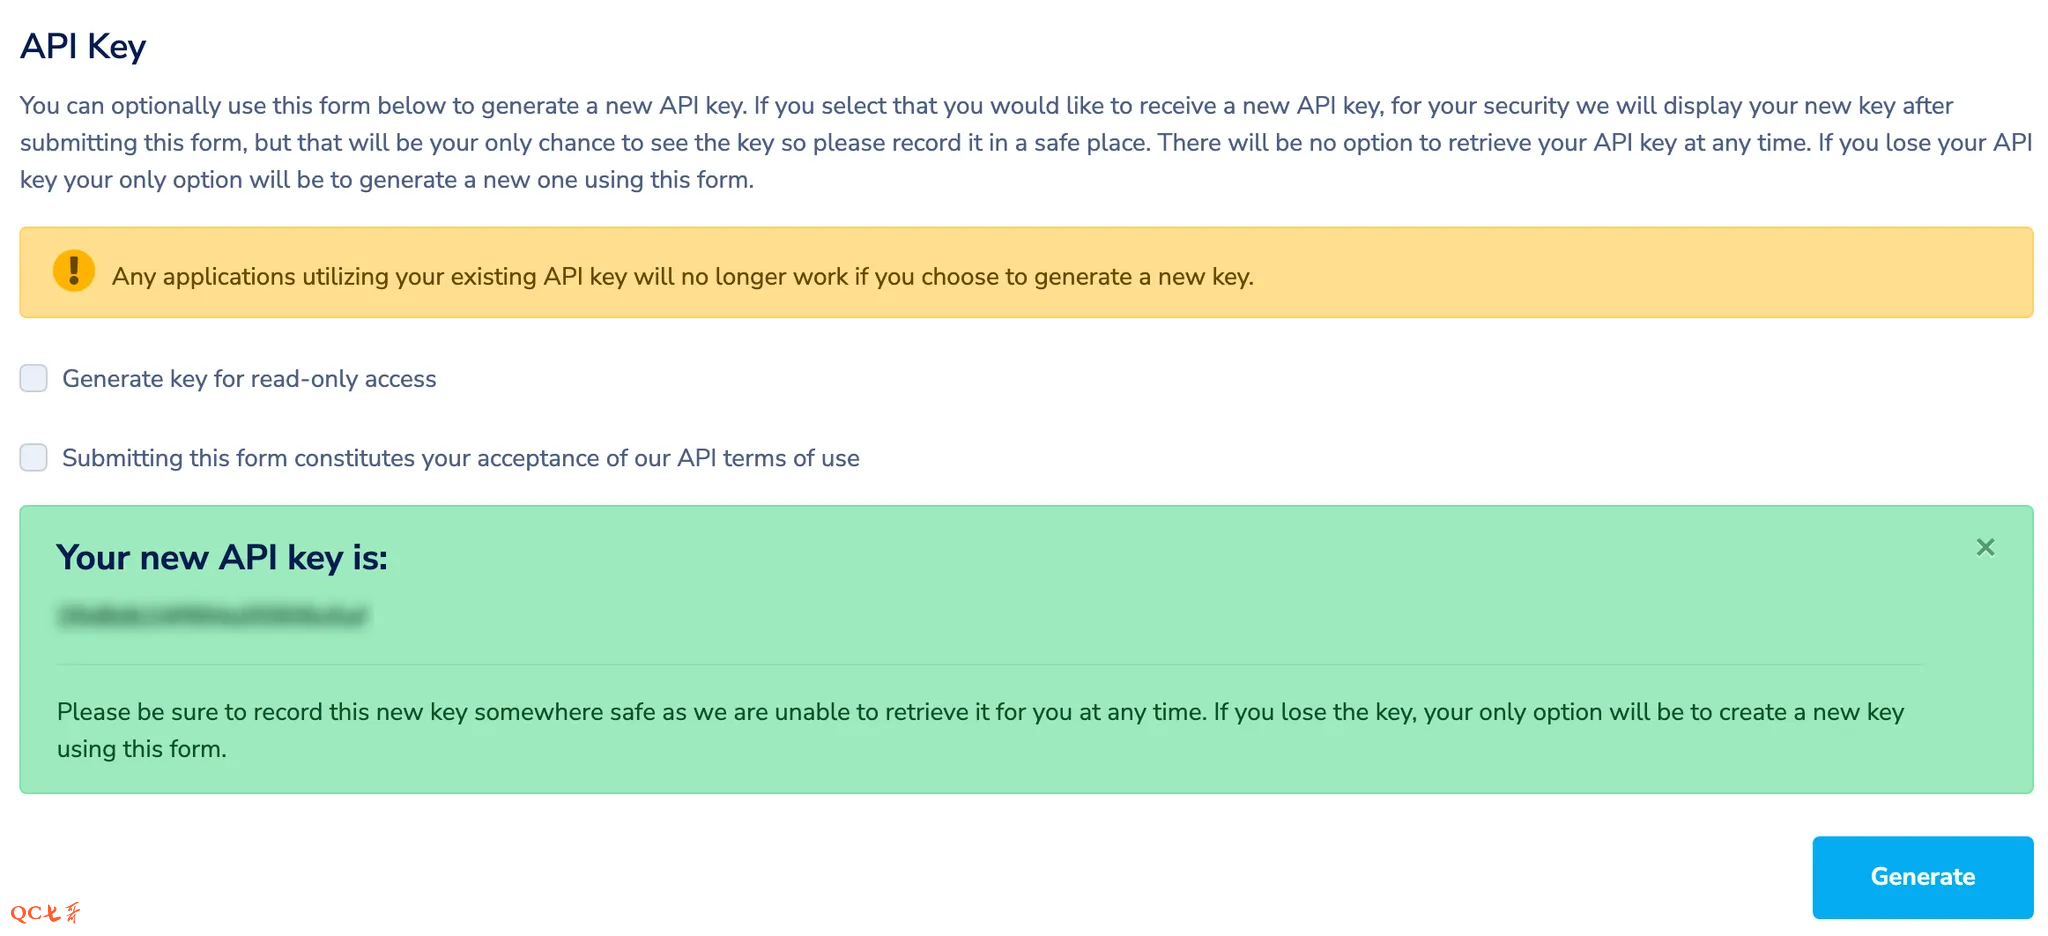Viewport: 2048px width, 936px height.
Task: Click the QC watermark logo
Action: click(x=45, y=912)
